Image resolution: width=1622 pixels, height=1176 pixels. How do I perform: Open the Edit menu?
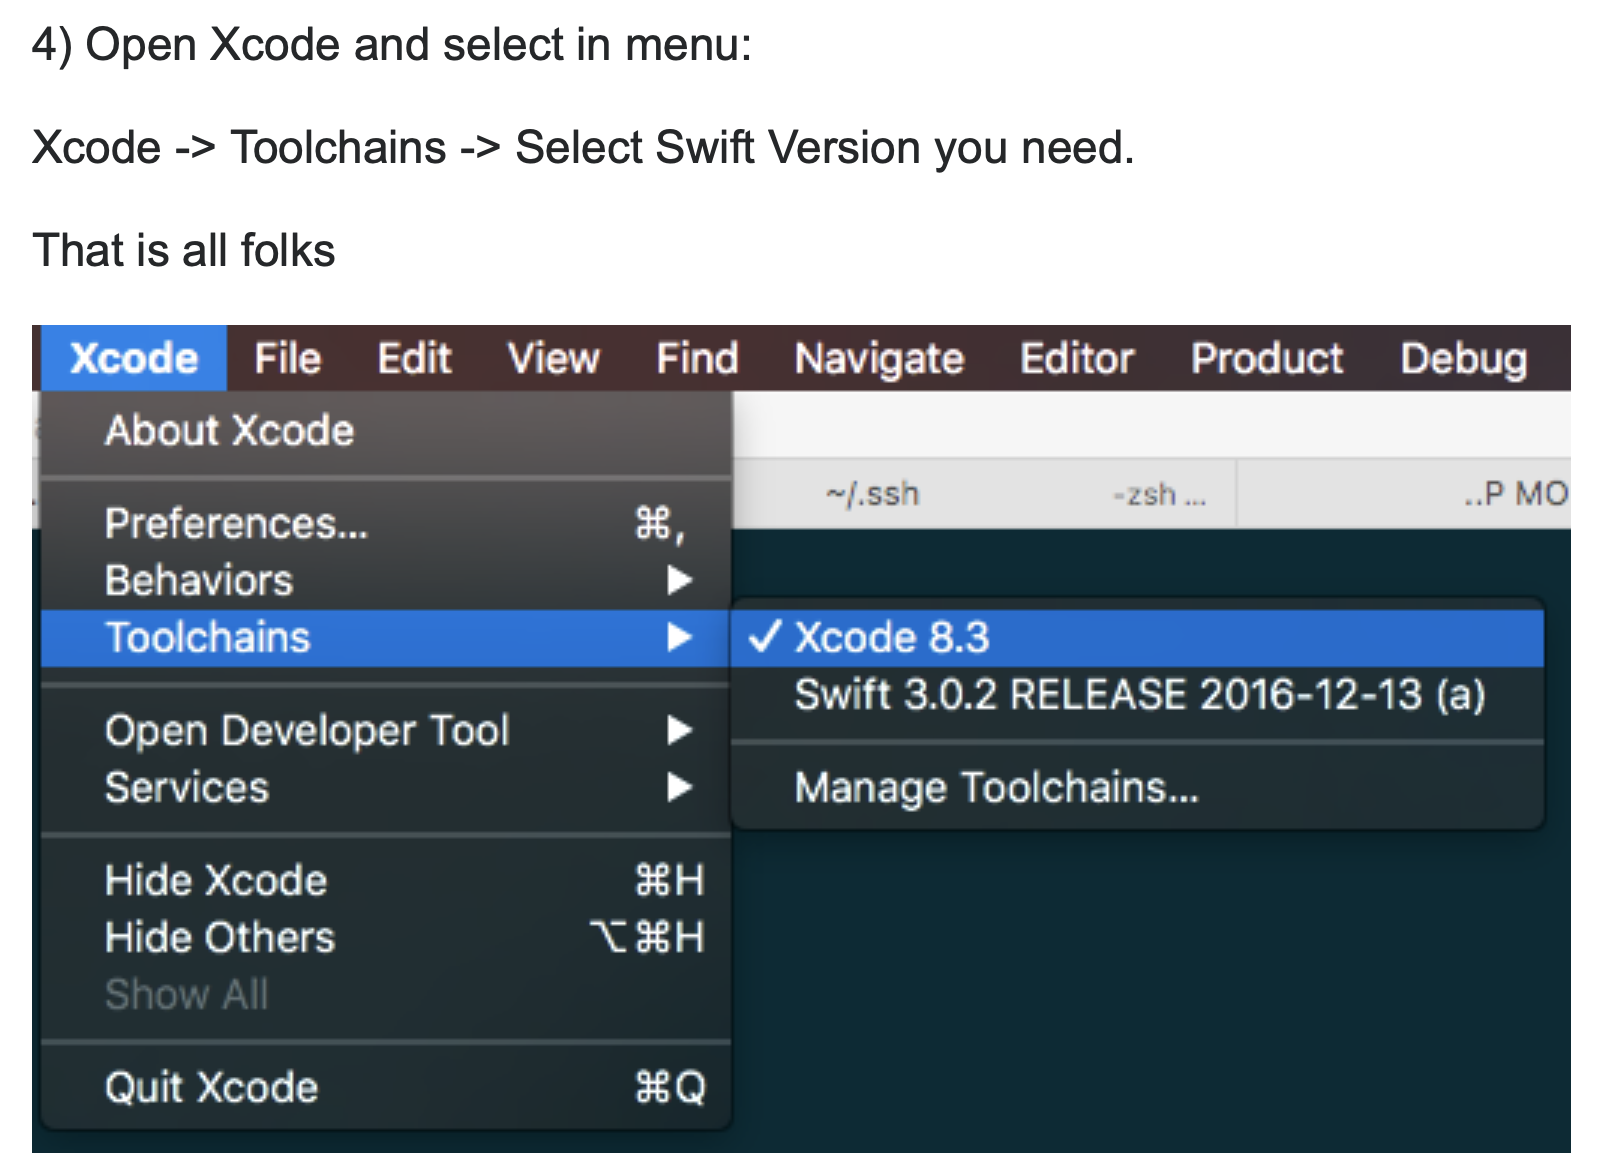click(414, 358)
